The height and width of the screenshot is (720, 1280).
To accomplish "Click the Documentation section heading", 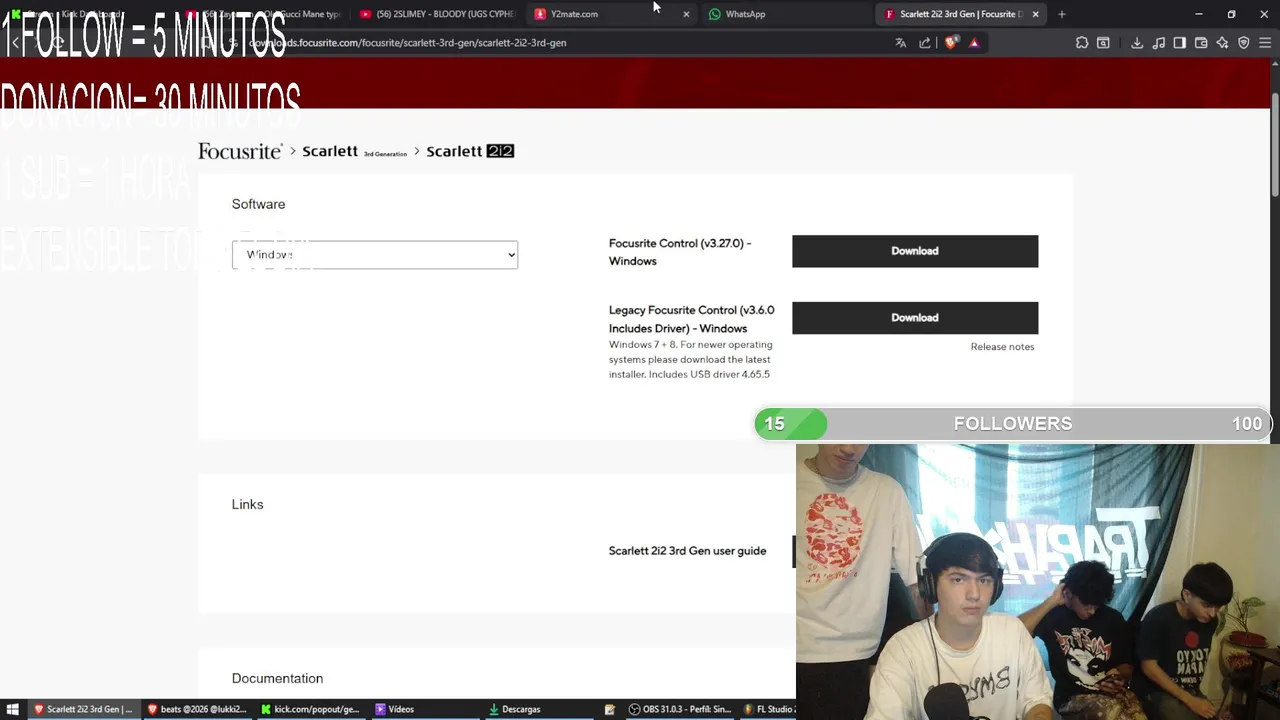I will 277,678.
